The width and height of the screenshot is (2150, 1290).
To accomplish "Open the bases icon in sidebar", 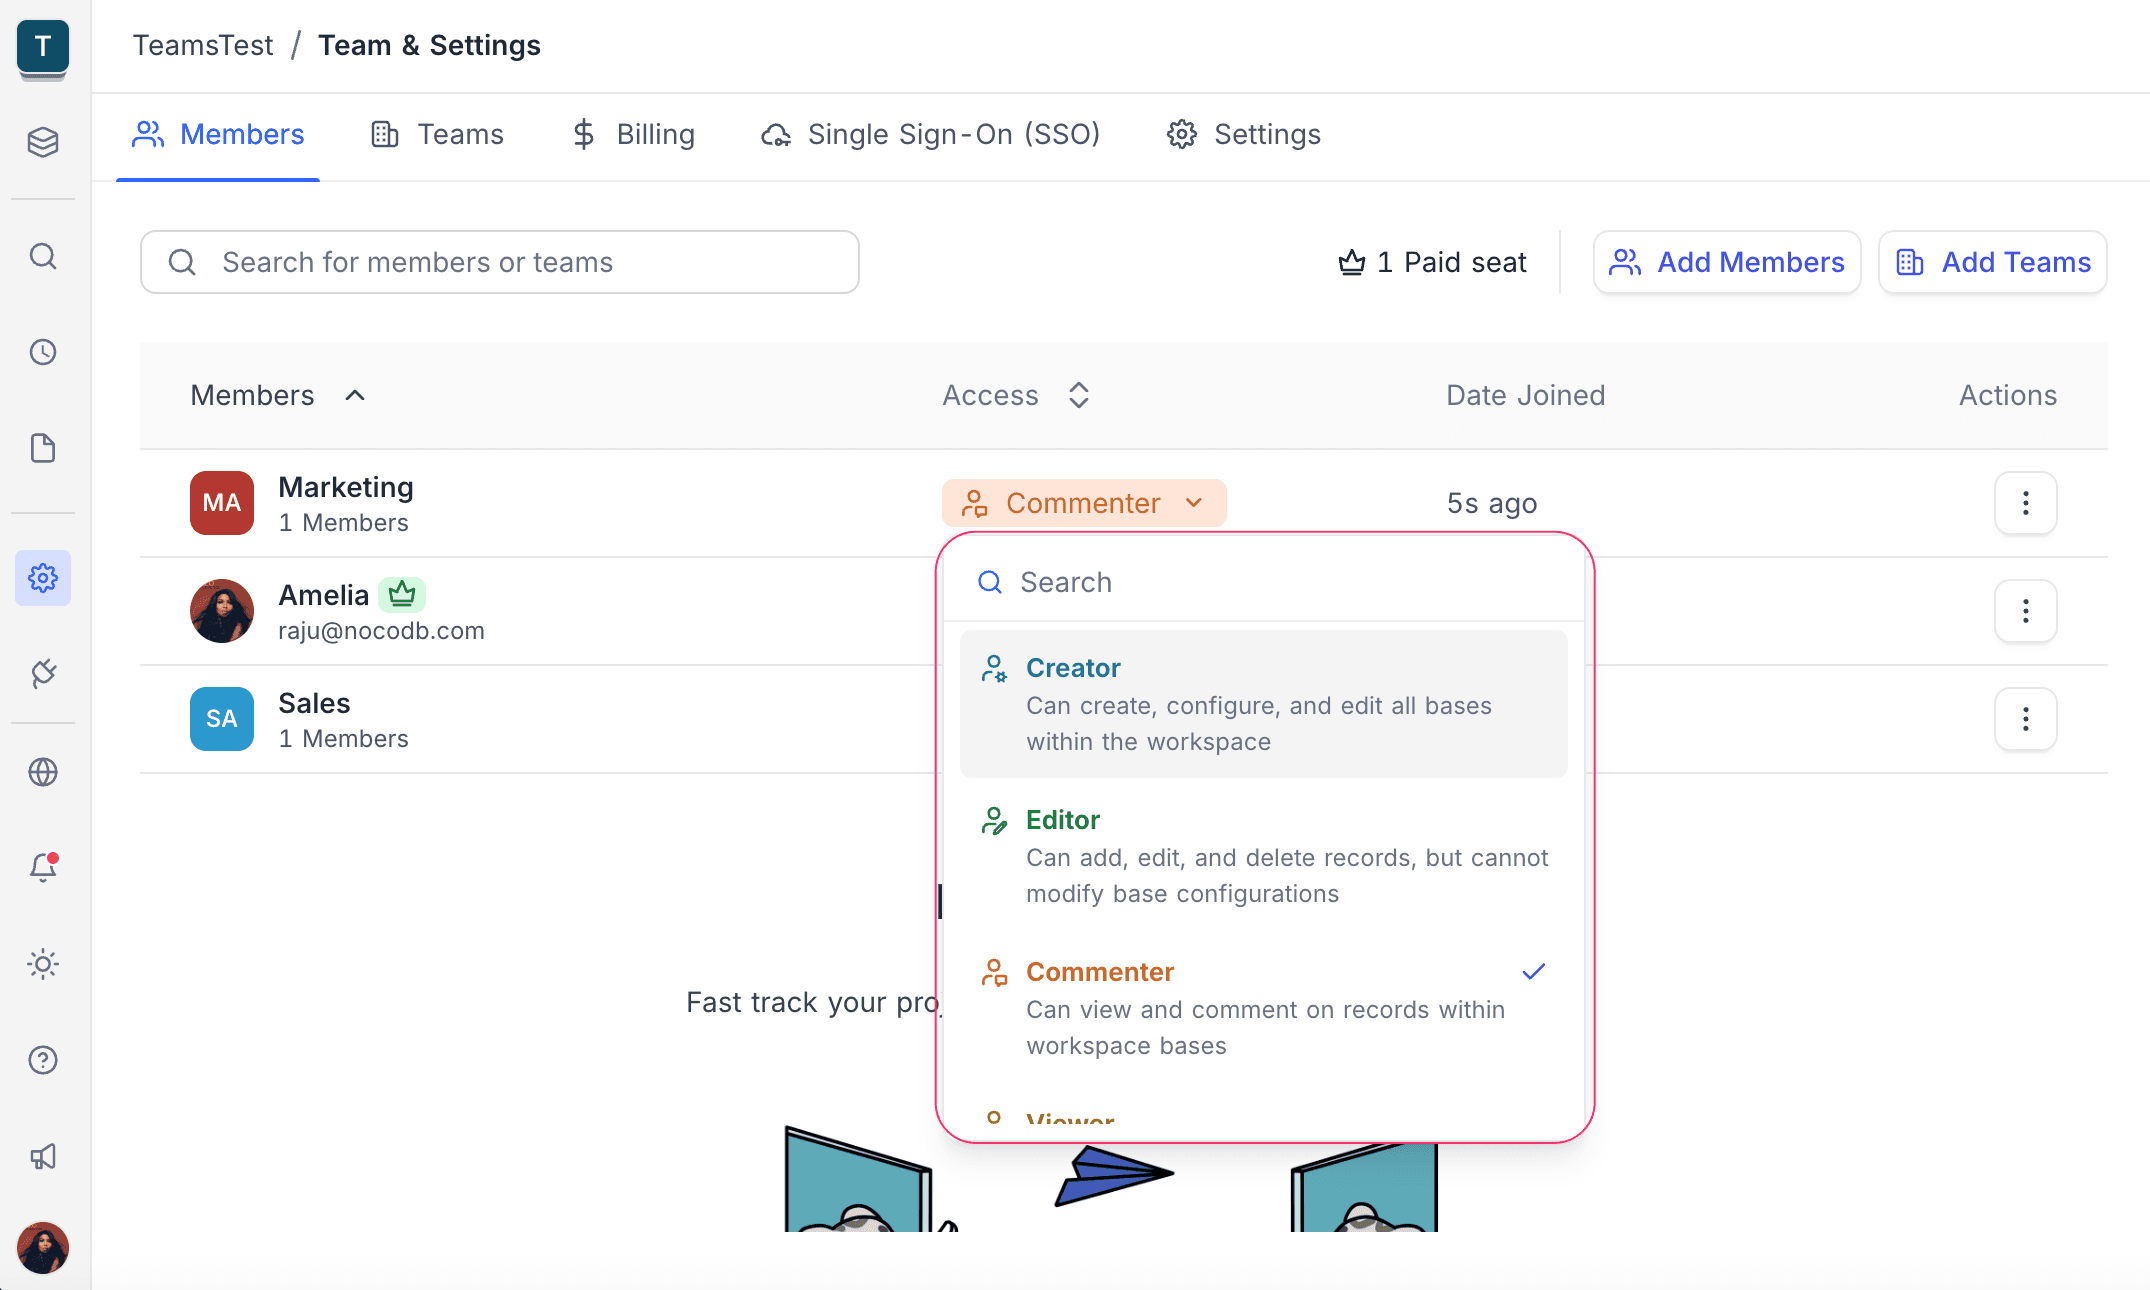I will [x=42, y=142].
